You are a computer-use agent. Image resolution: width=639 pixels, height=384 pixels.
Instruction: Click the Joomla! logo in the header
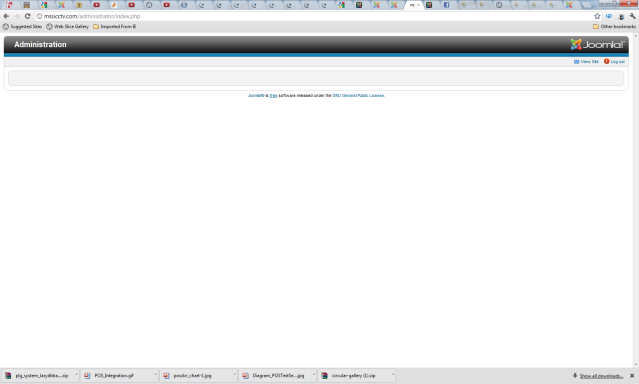point(597,44)
